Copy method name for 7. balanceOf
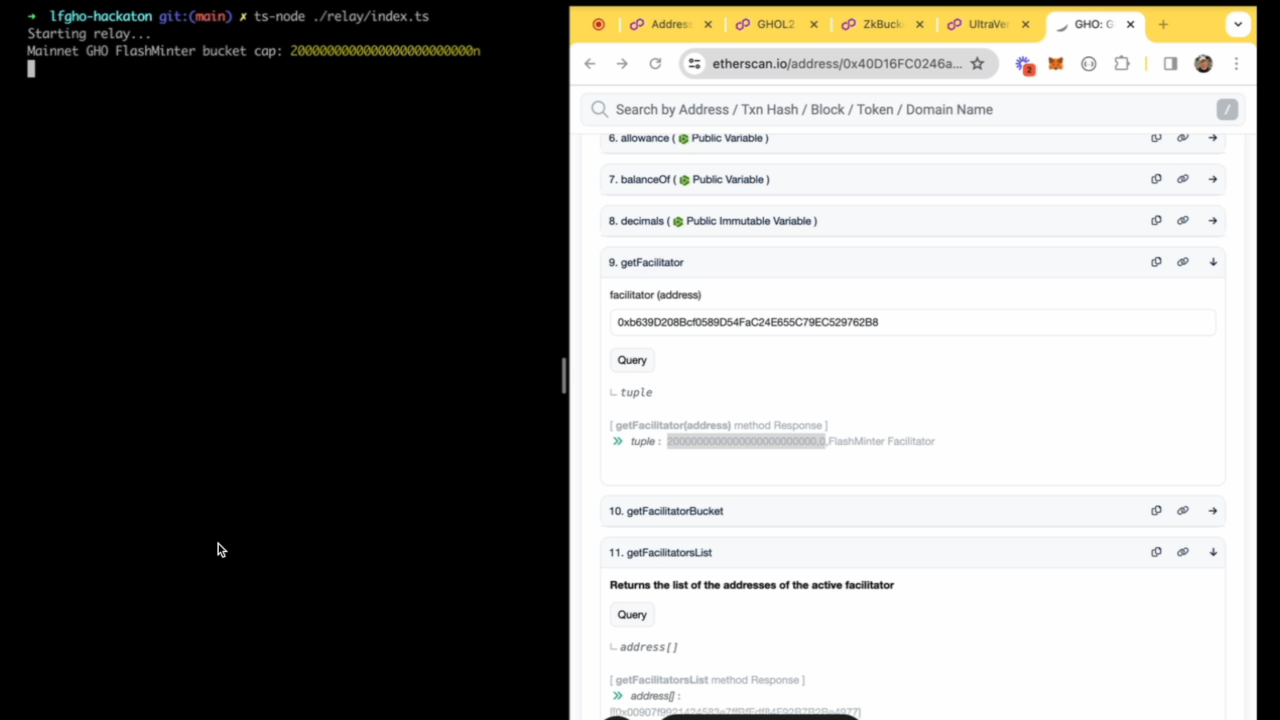This screenshot has width=1280, height=720. [x=1156, y=179]
